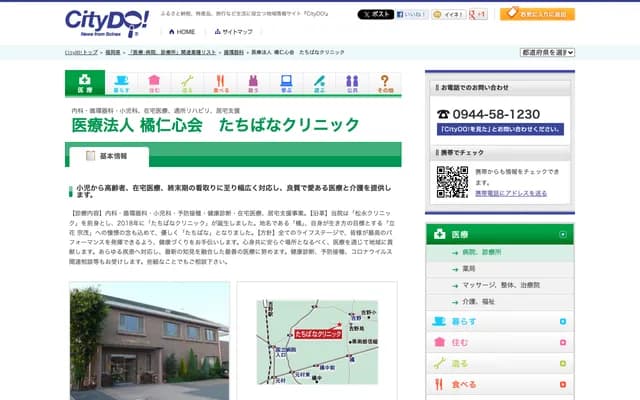Screen dimensions: 640x400
Task: Open 病院、診療所 in the sidebar
Action: pyautogui.click(x=482, y=252)
